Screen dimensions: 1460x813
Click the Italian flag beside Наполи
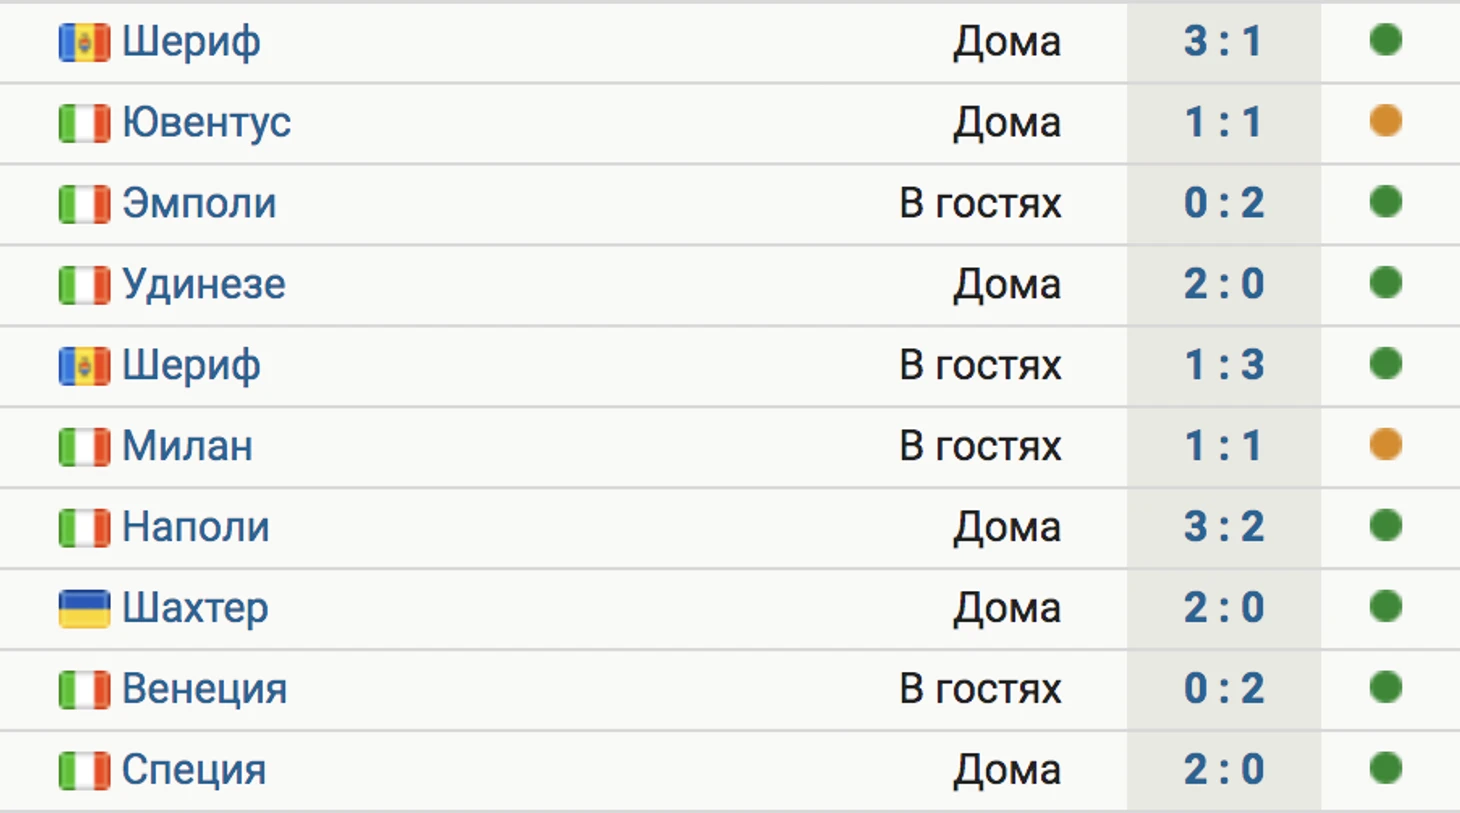click(84, 528)
